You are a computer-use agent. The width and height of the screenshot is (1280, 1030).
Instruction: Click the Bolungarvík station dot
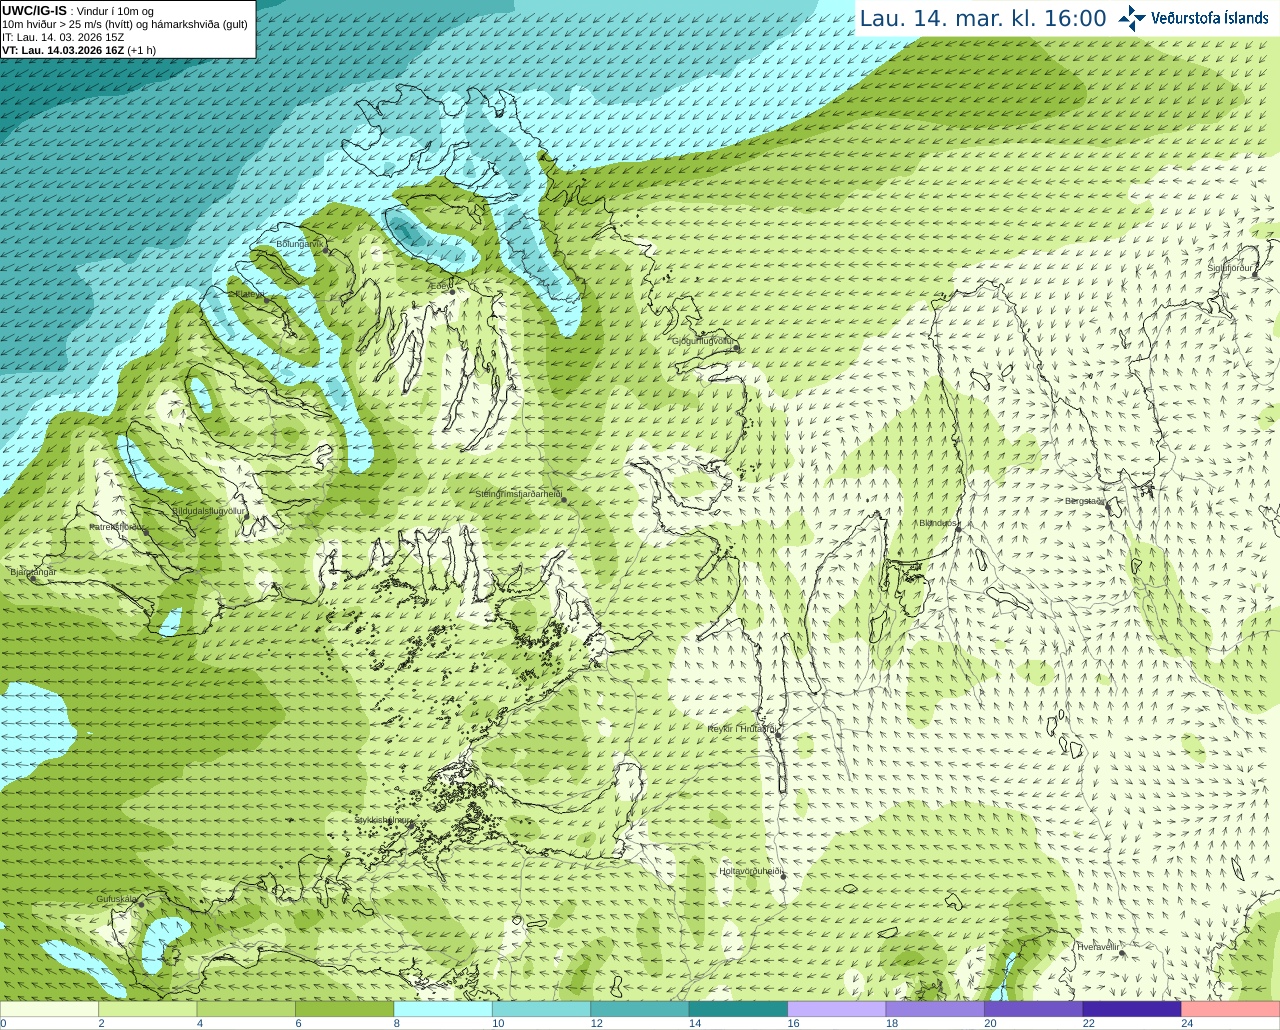click(326, 251)
